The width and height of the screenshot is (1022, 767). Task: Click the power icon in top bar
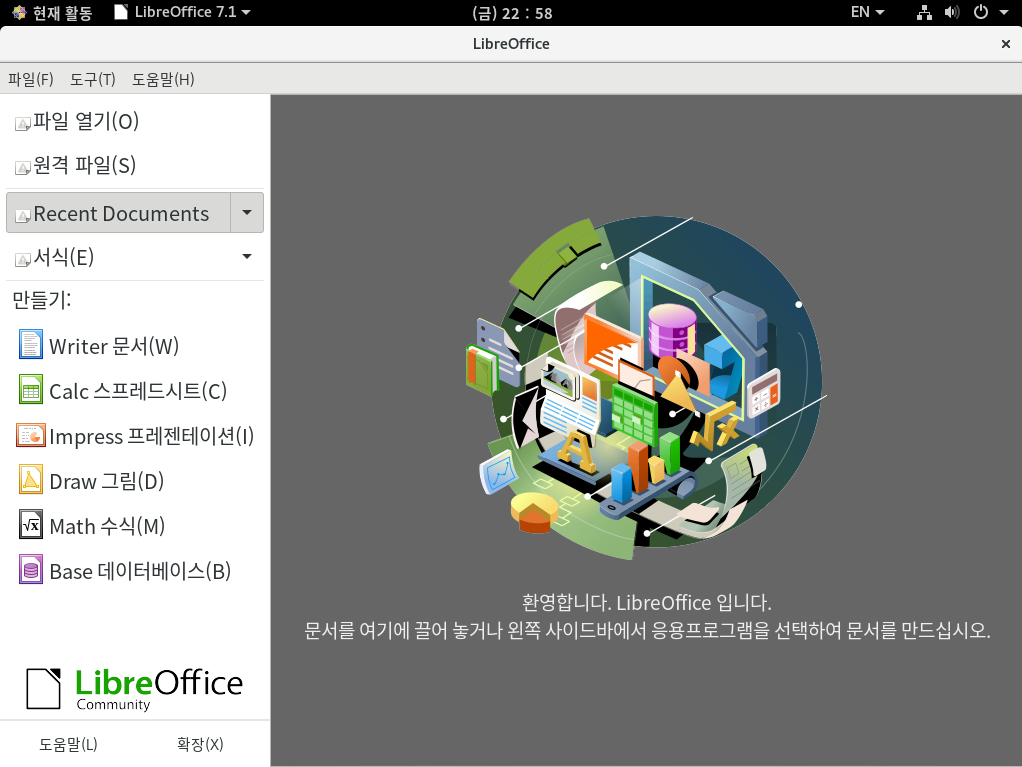click(980, 12)
